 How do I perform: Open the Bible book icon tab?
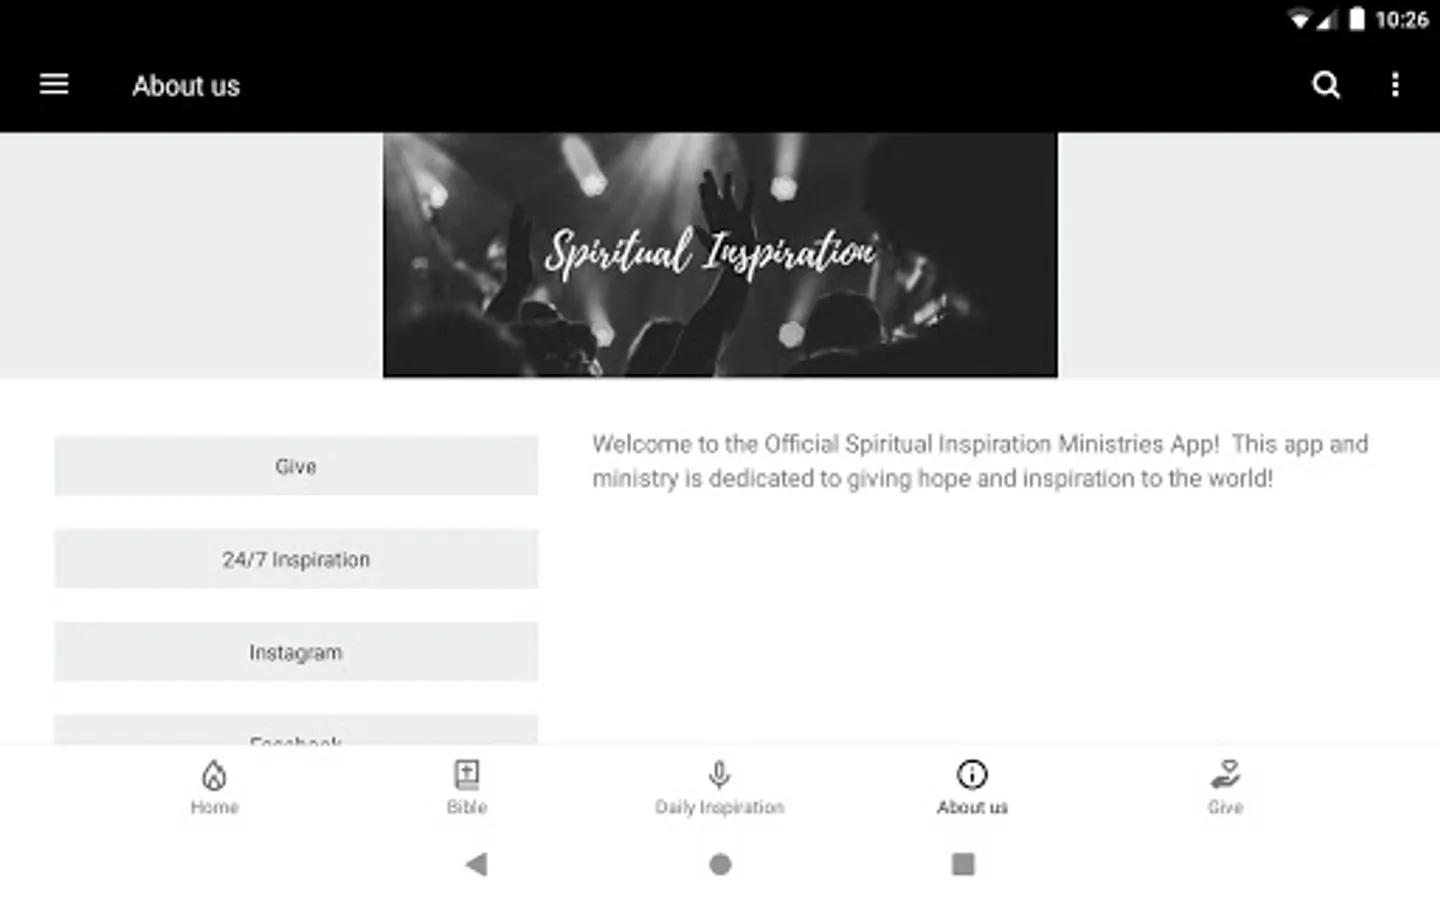tap(467, 788)
